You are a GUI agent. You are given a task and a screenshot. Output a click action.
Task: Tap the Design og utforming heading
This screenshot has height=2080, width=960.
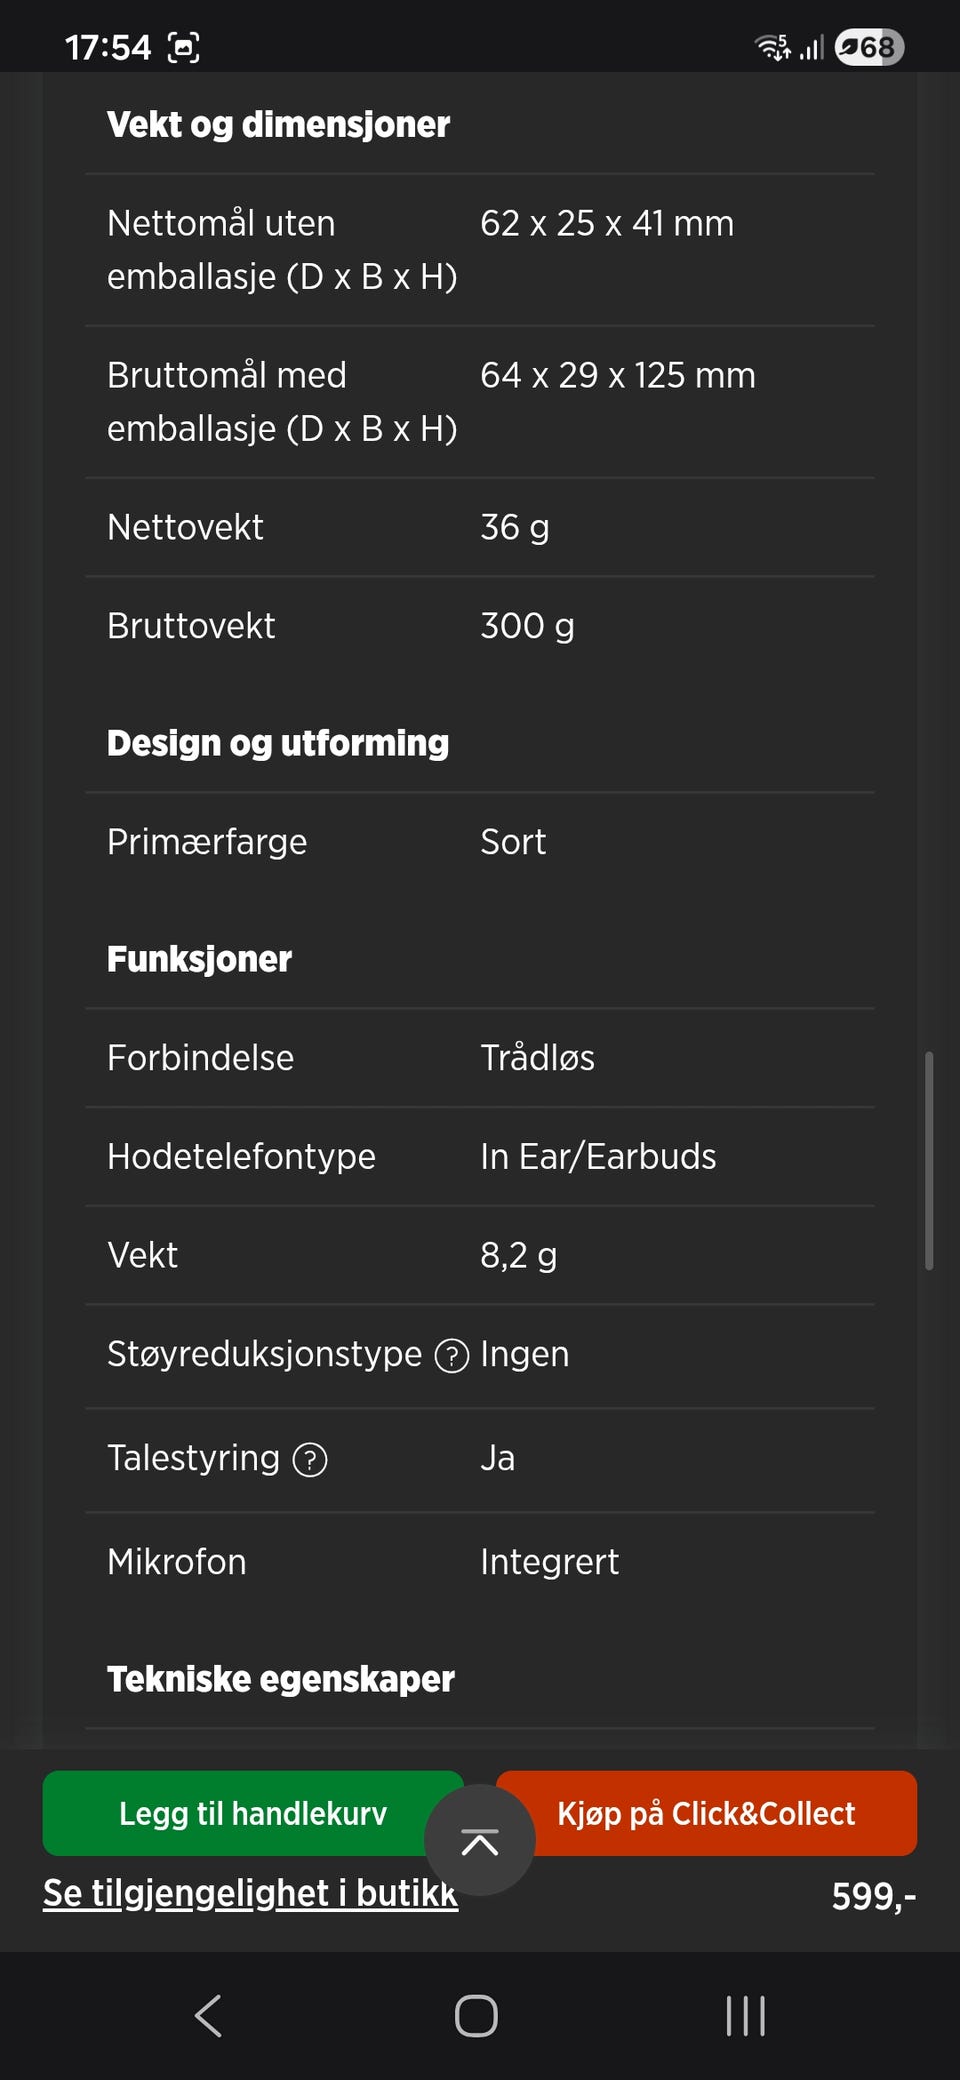point(278,743)
